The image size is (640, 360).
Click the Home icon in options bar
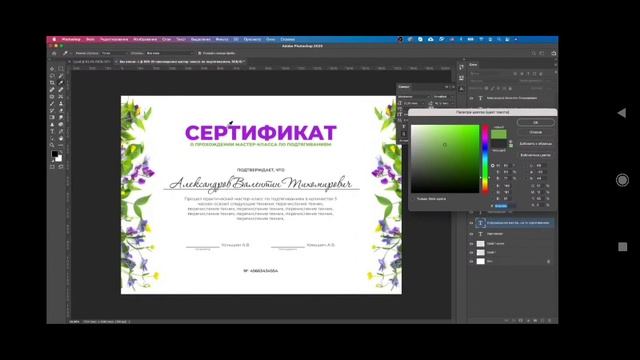click(x=54, y=53)
